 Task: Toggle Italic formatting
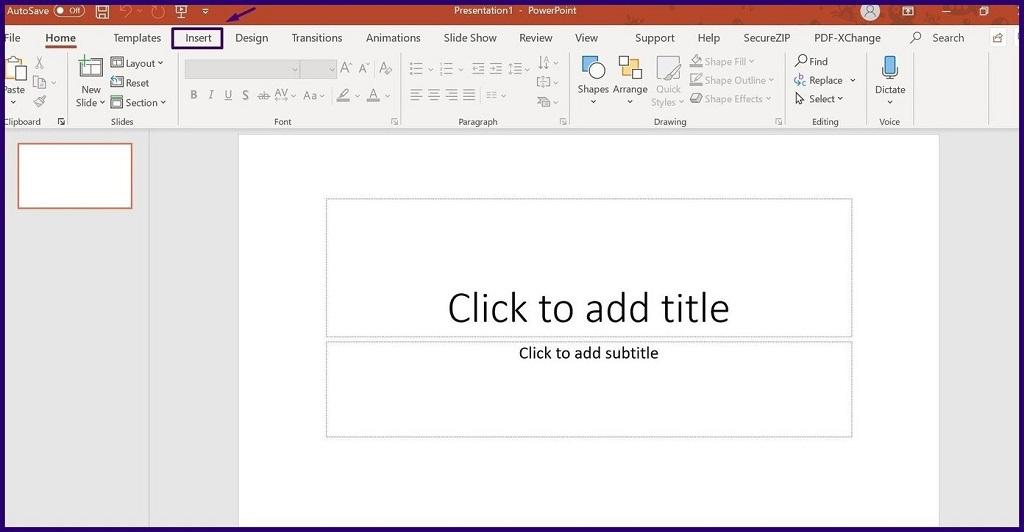211,95
